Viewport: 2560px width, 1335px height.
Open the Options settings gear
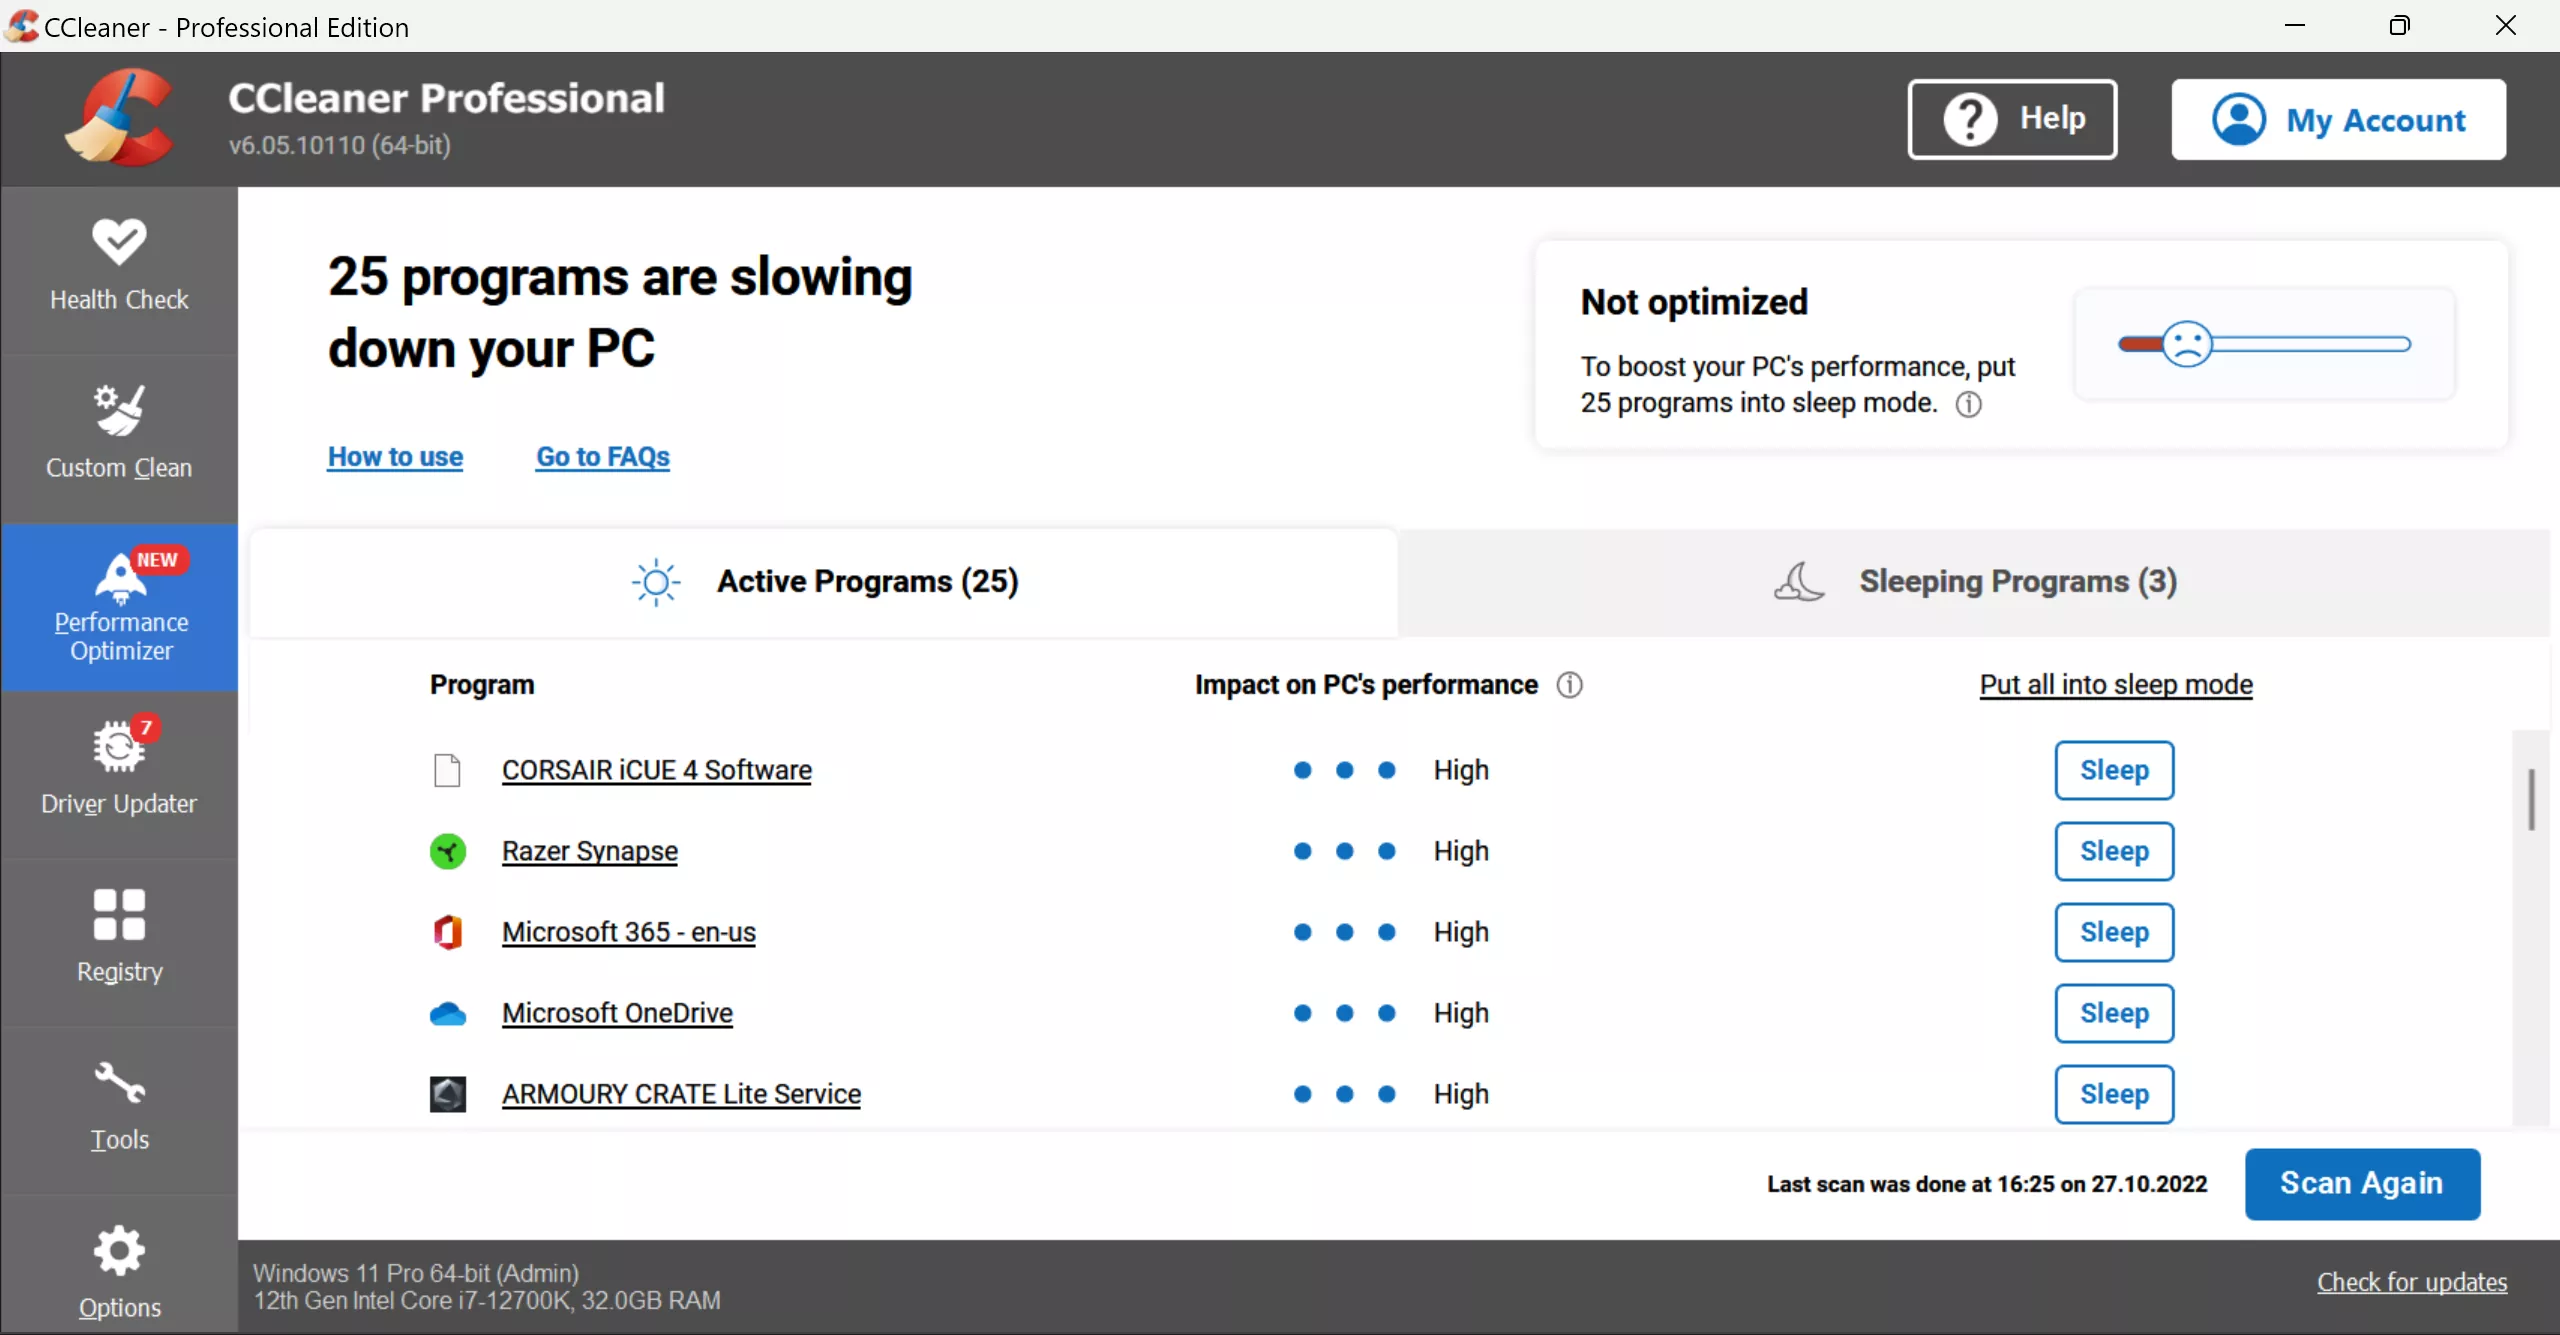(x=119, y=1272)
